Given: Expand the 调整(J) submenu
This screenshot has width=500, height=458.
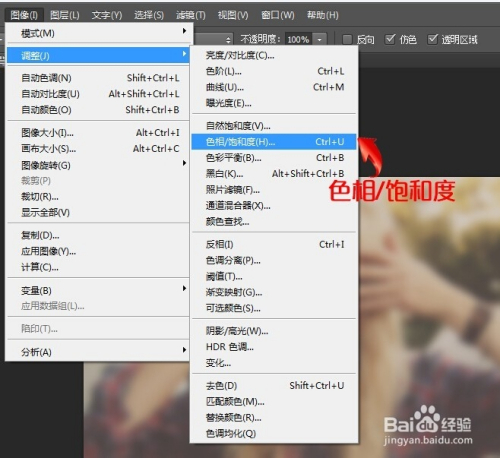Looking at the screenshot, I should (98, 55).
